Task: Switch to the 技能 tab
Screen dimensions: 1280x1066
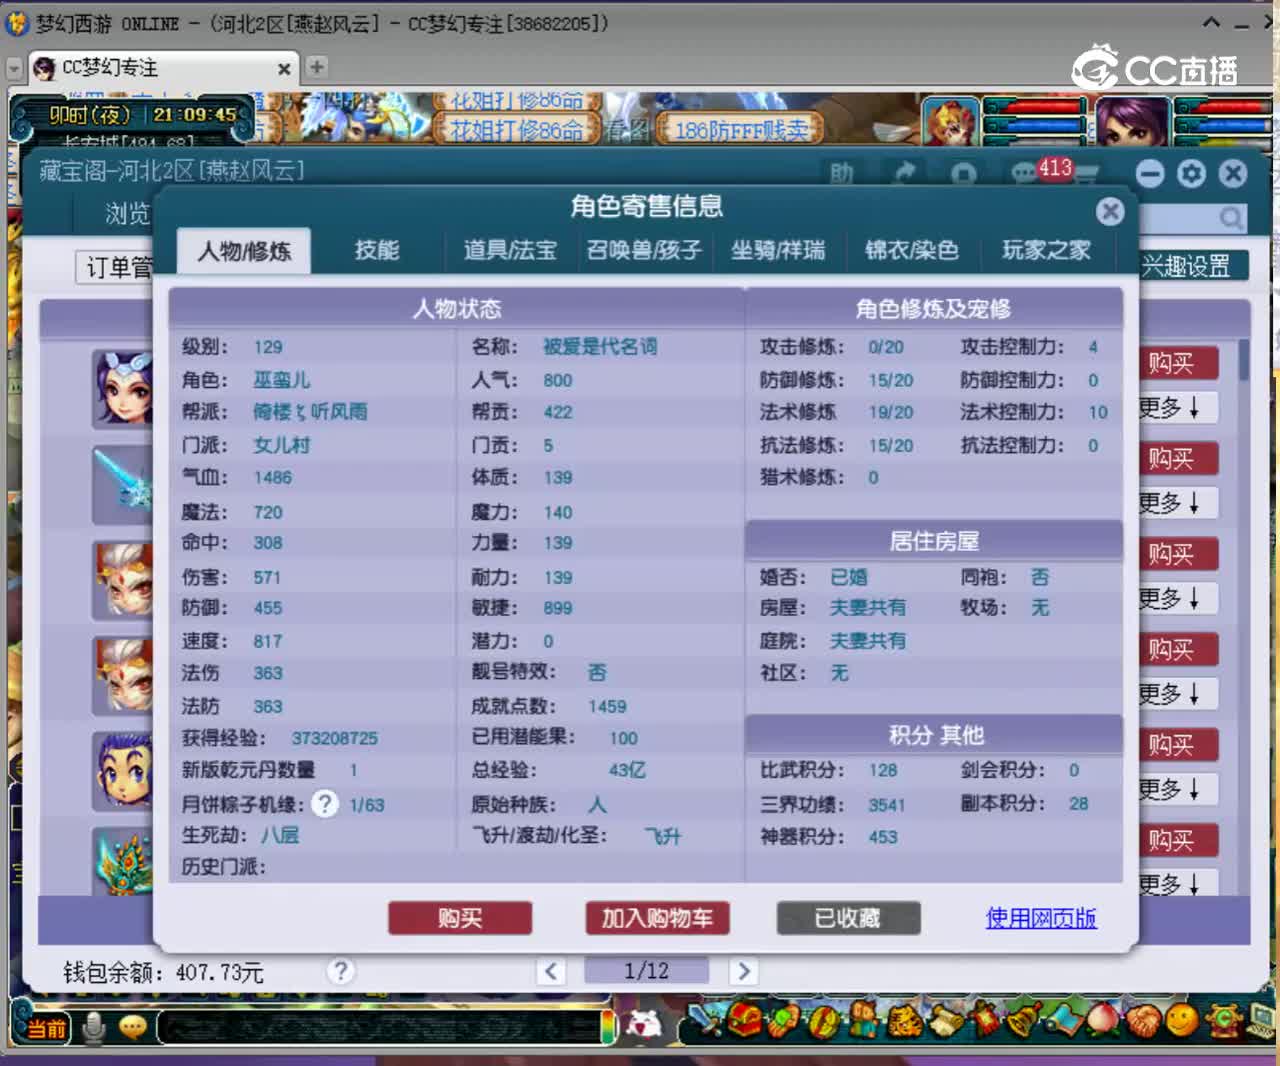Action: [x=376, y=250]
